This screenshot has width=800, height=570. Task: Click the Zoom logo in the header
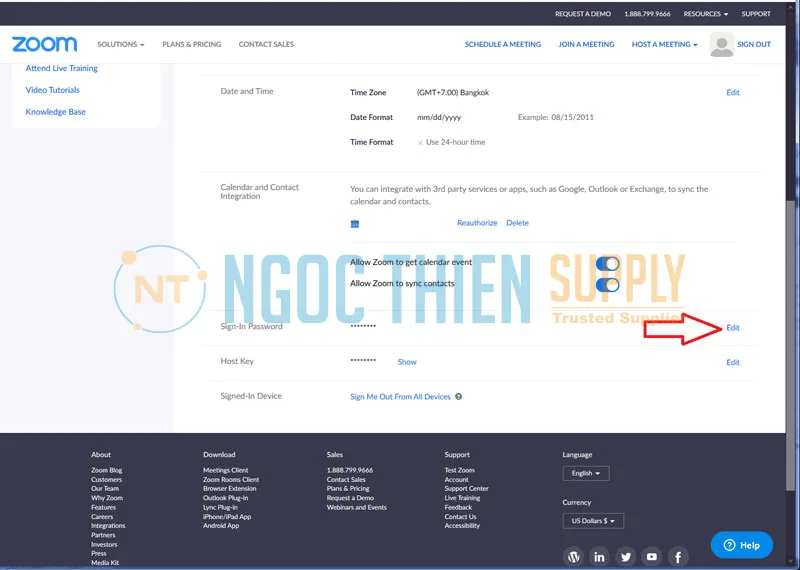44,44
